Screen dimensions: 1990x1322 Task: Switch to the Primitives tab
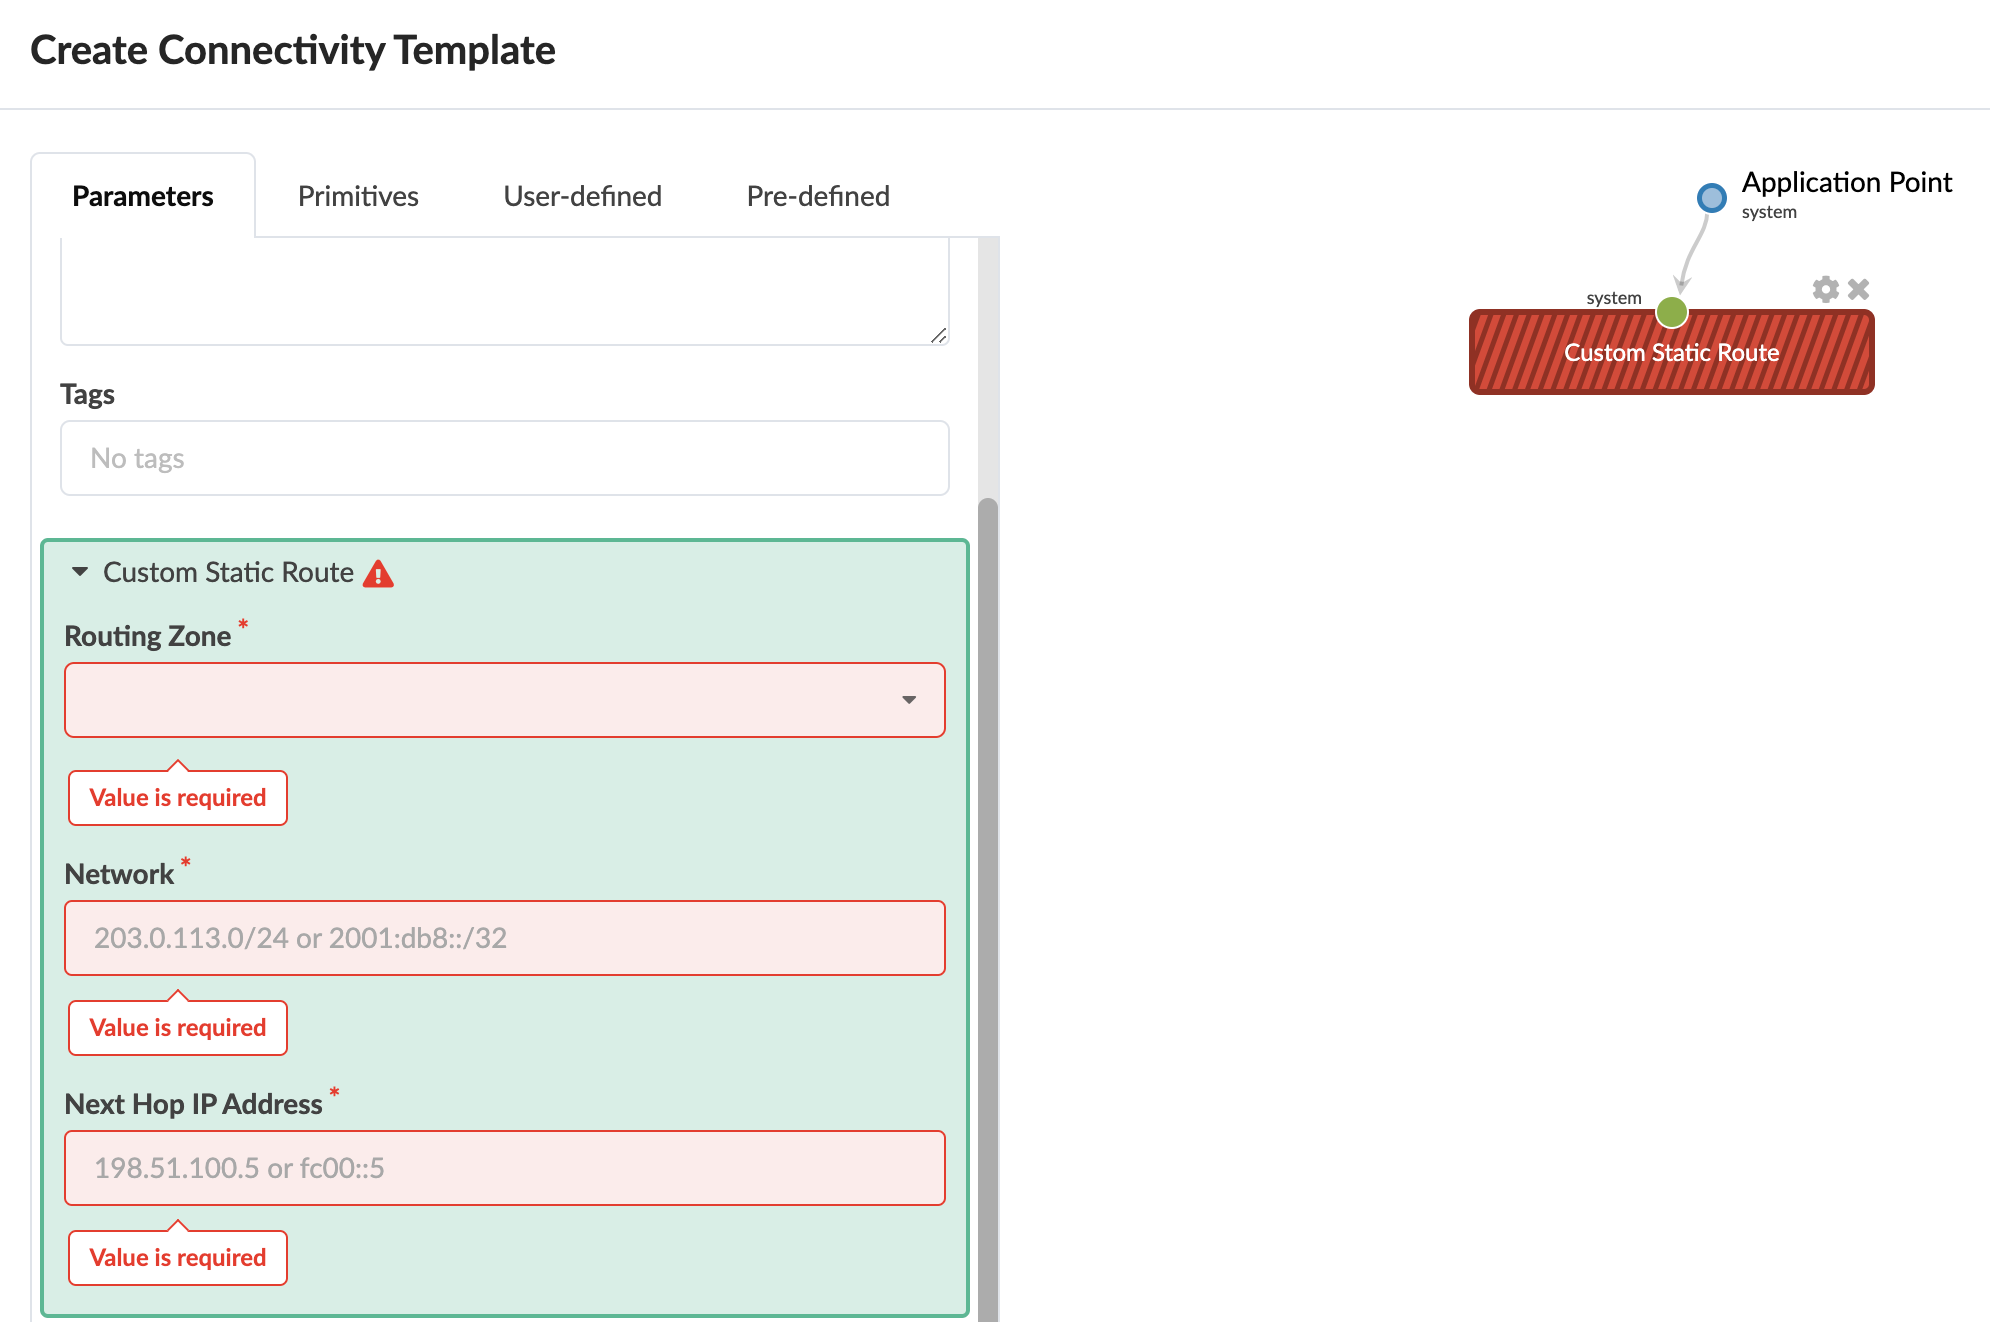point(358,196)
